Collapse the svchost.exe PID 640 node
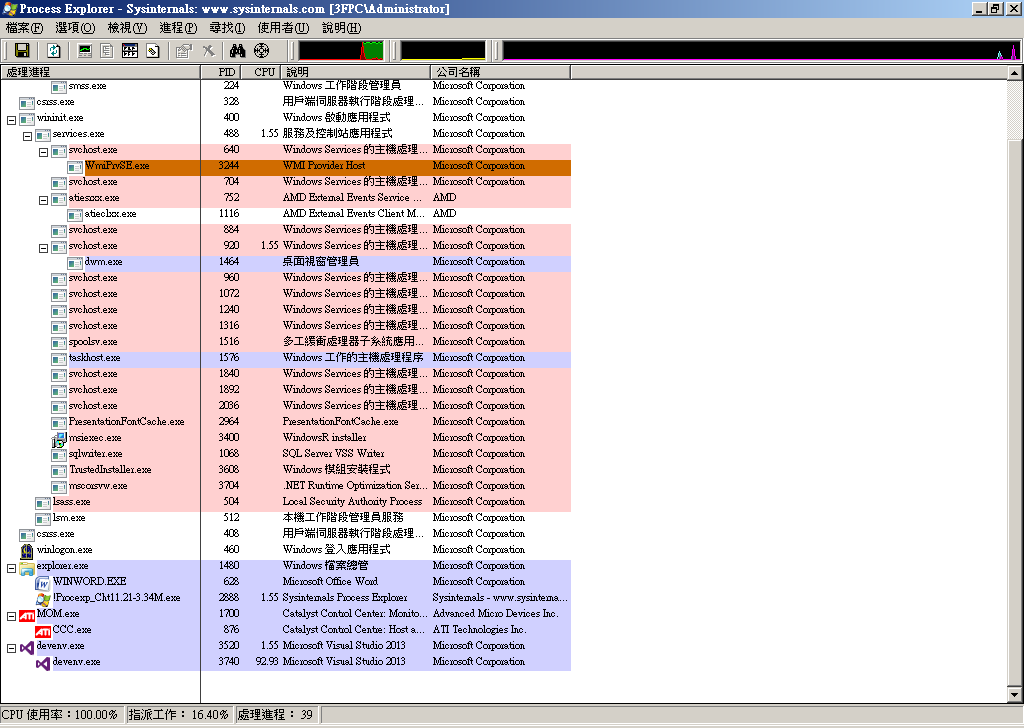 click(x=43, y=152)
